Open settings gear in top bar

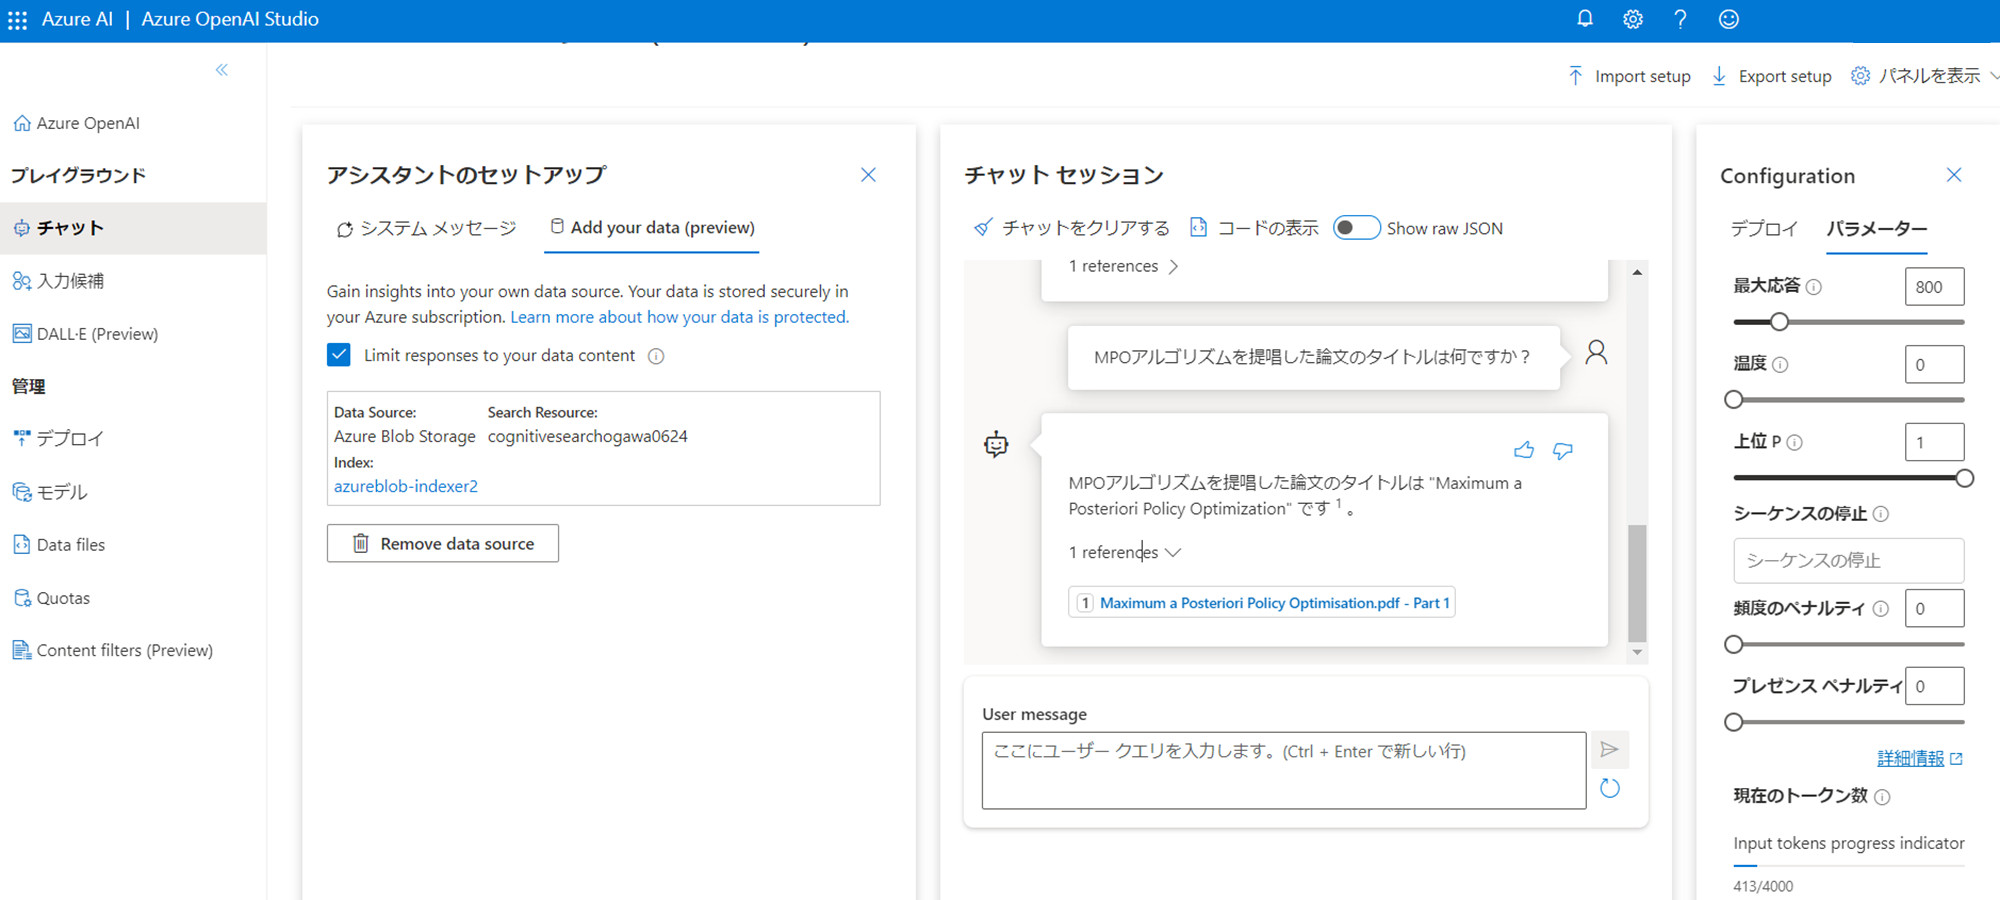click(1633, 19)
